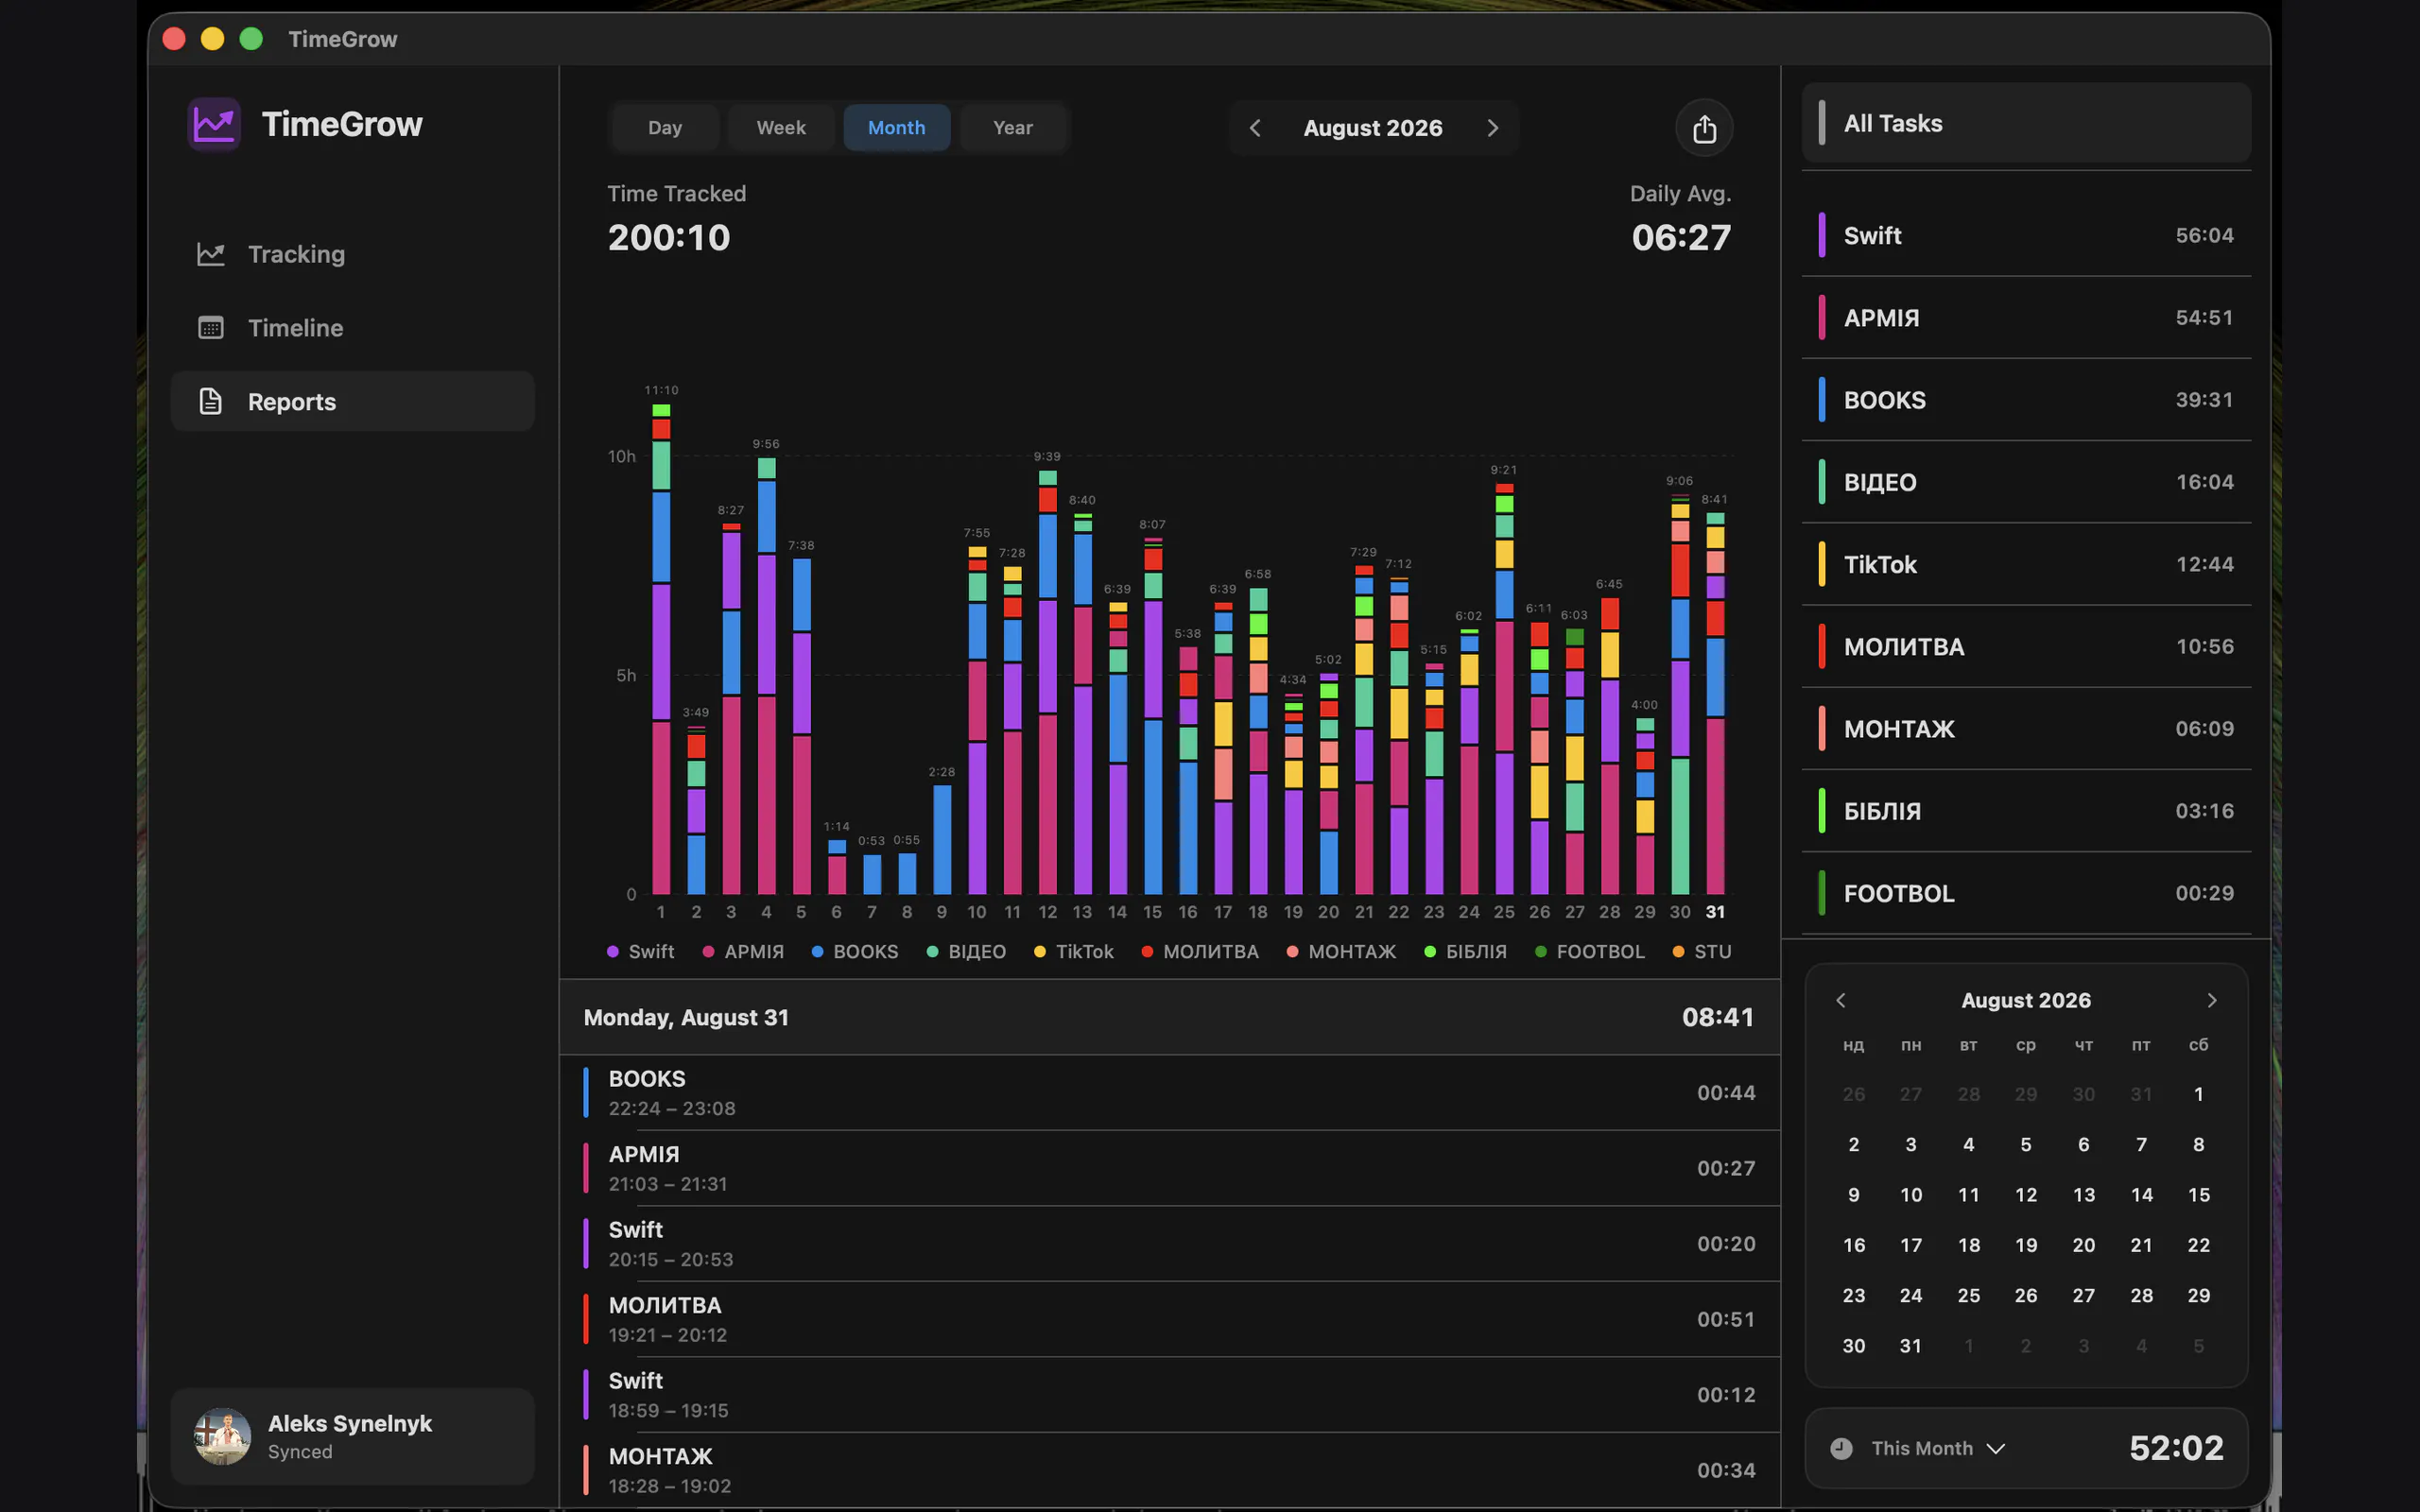Select the Month view tab
The width and height of the screenshot is (2420, 1512).
897,128
